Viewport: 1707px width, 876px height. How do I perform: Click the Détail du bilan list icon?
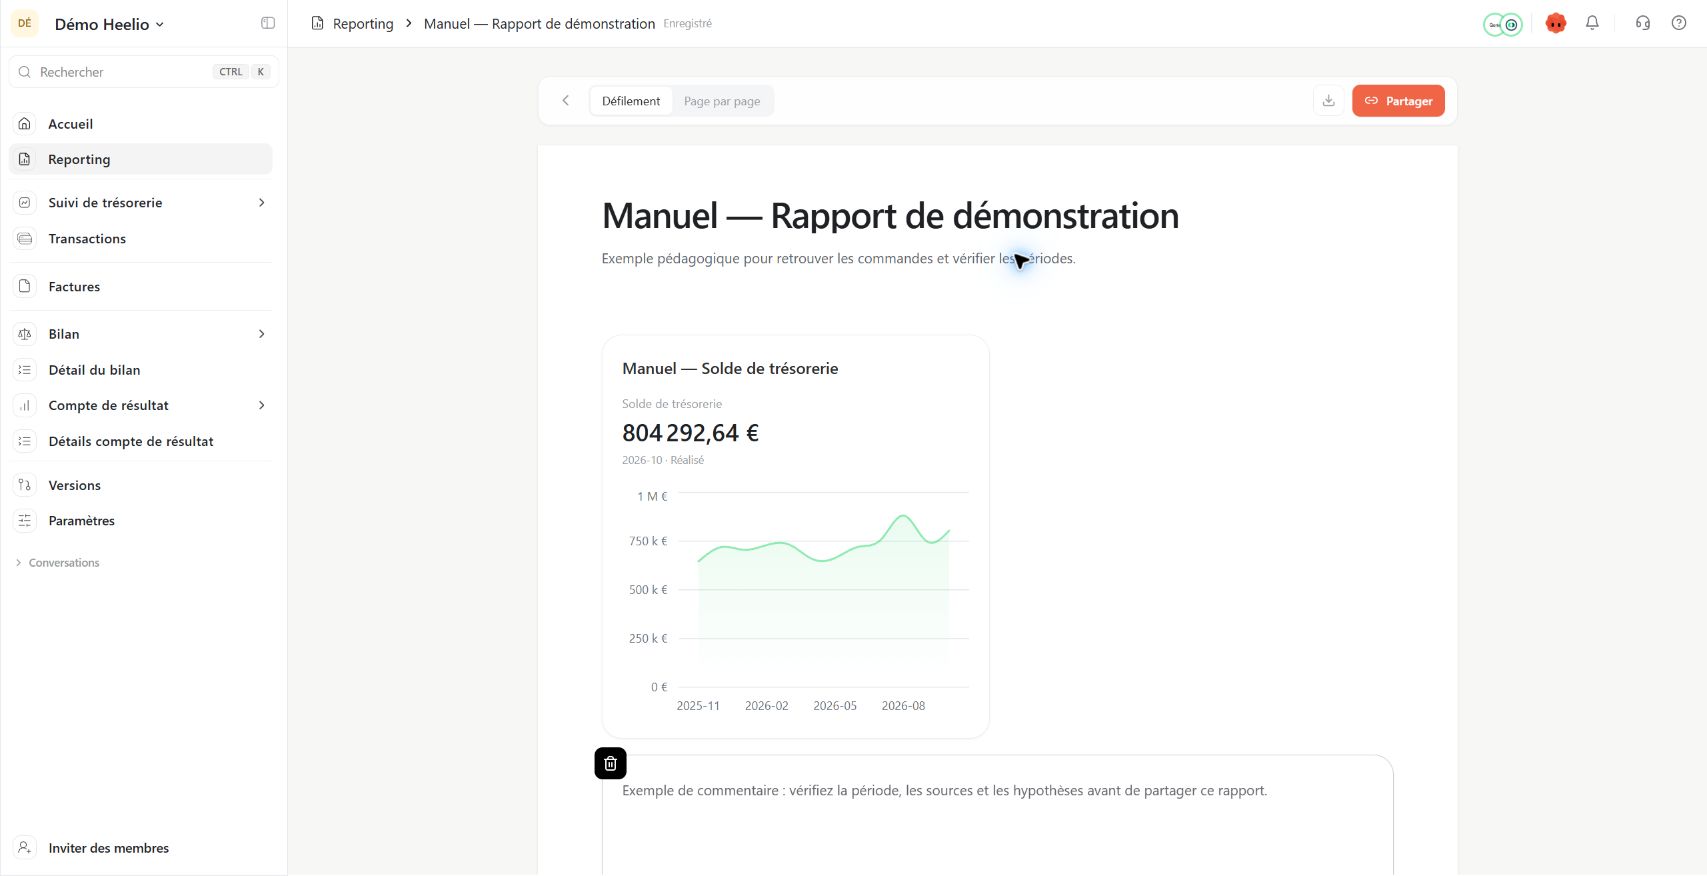[25, 370]
